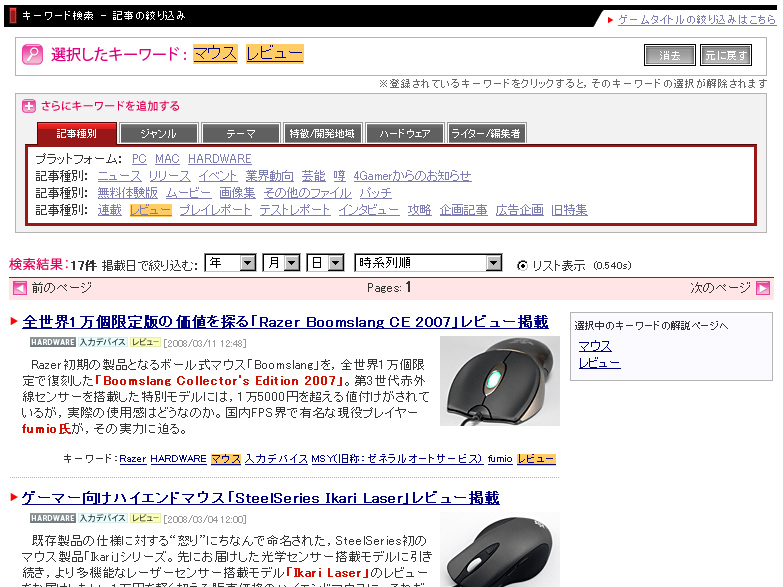The width and height of the screenshot is (783, 587).
Task: Open レビュー explanation page in sidebar
Action: [600, 363]
